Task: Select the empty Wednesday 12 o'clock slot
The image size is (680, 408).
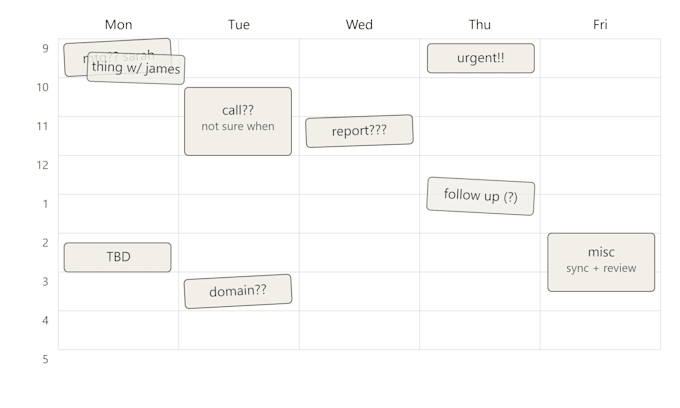Action: [359, 175]
